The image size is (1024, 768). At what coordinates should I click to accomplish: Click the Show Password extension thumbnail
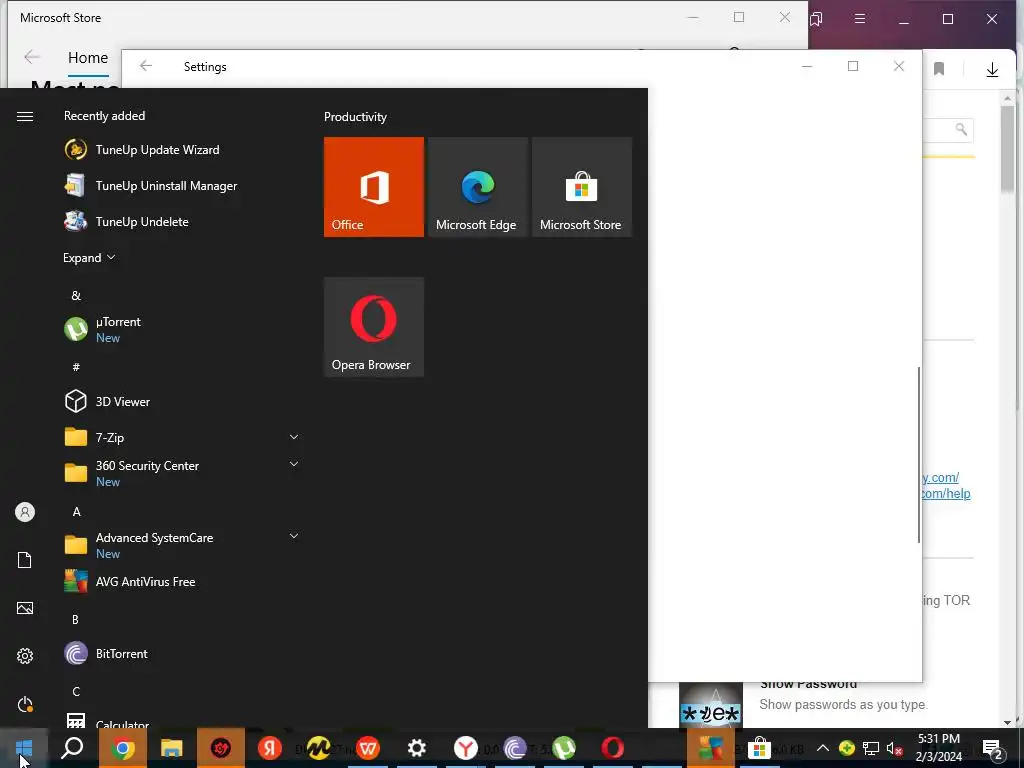[x=711, y=705]
